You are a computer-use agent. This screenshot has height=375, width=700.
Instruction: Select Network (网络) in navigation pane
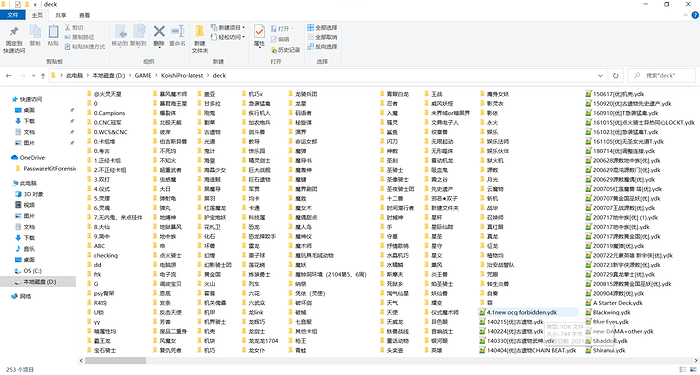pyautogui.click(x=21, y=296)
